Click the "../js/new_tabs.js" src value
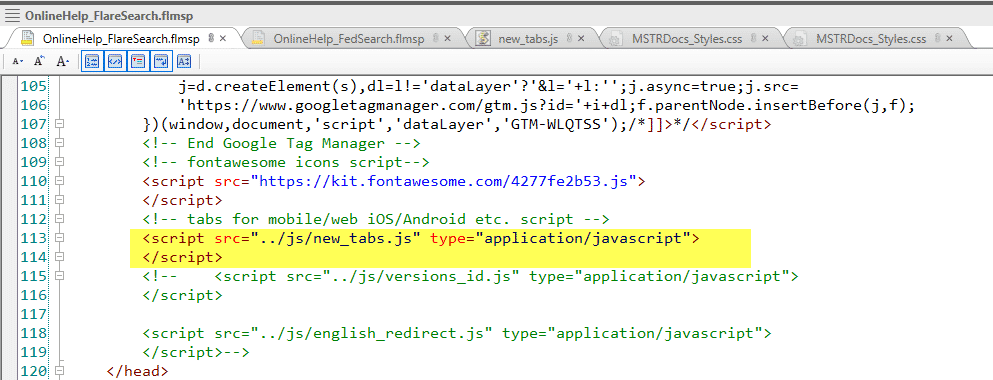 (x=336, y=239)
